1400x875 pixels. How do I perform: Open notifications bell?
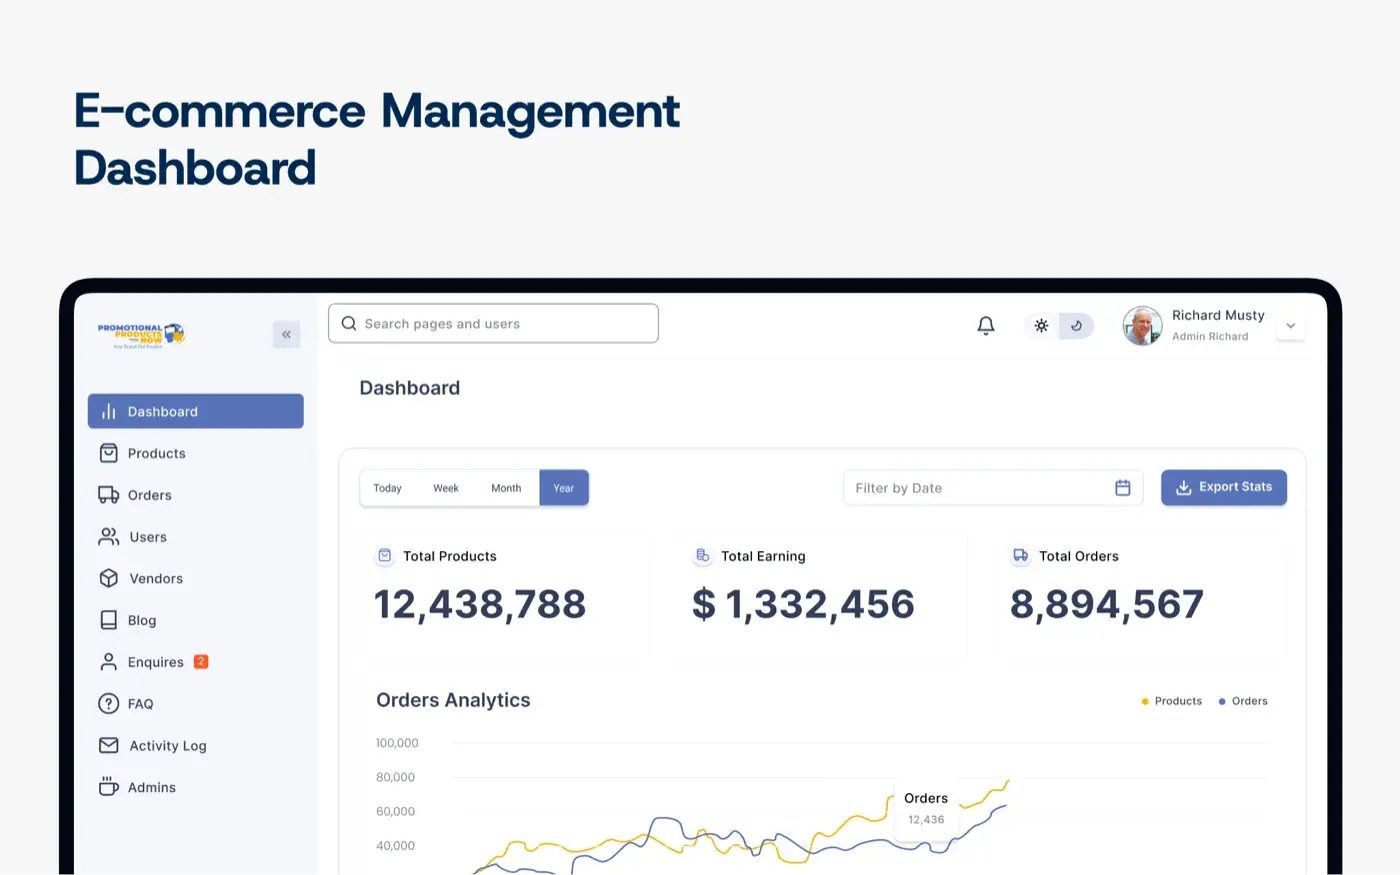(x=986, y=325)
